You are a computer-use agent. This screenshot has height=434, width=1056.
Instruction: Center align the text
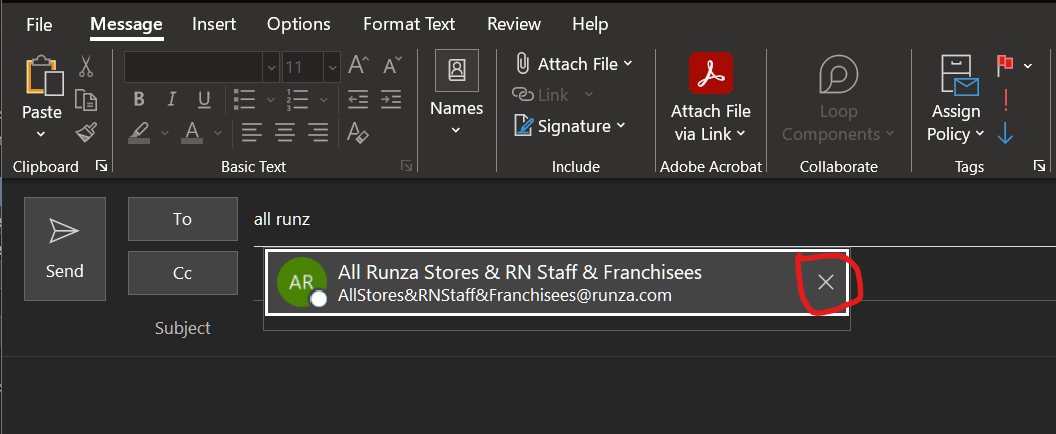[x=285, y=131]
